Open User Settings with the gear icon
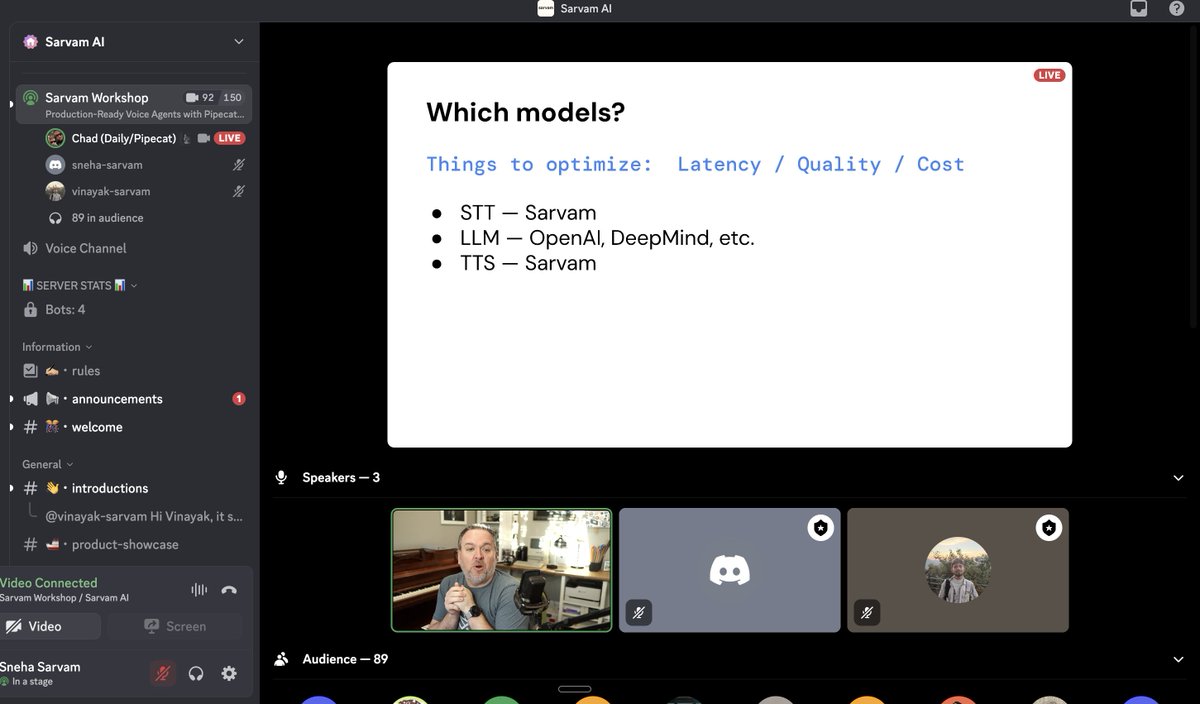 229,673
